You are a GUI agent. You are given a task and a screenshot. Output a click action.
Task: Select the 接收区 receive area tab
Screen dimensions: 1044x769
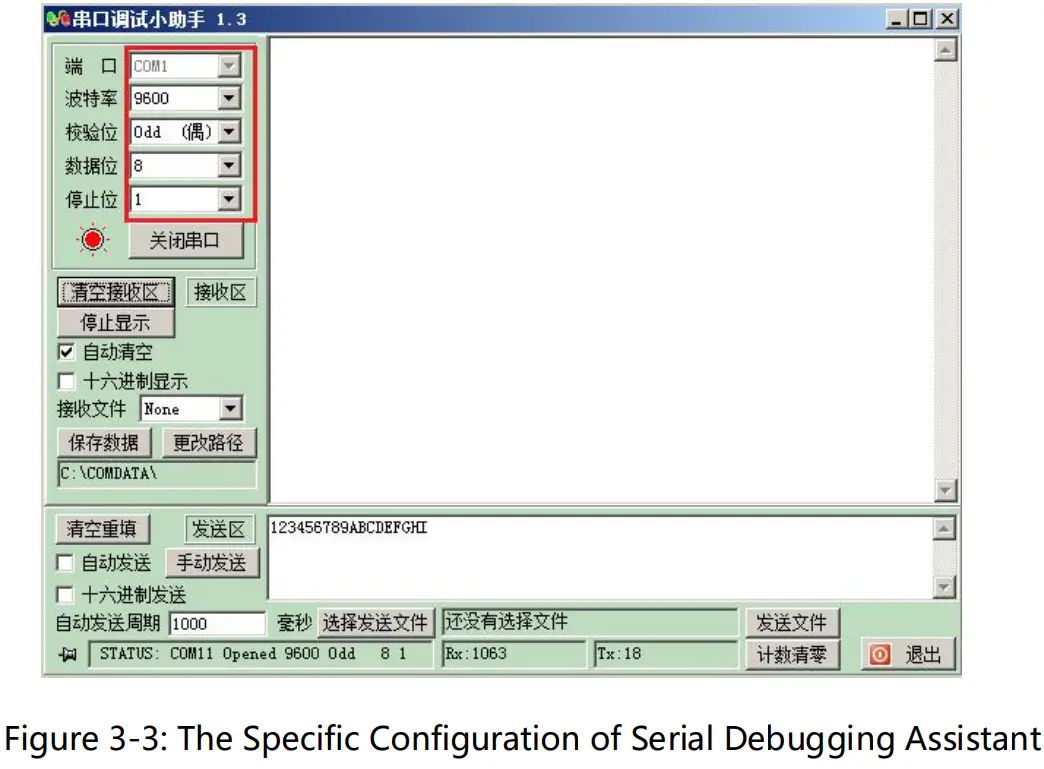click(x=221, y=292)
